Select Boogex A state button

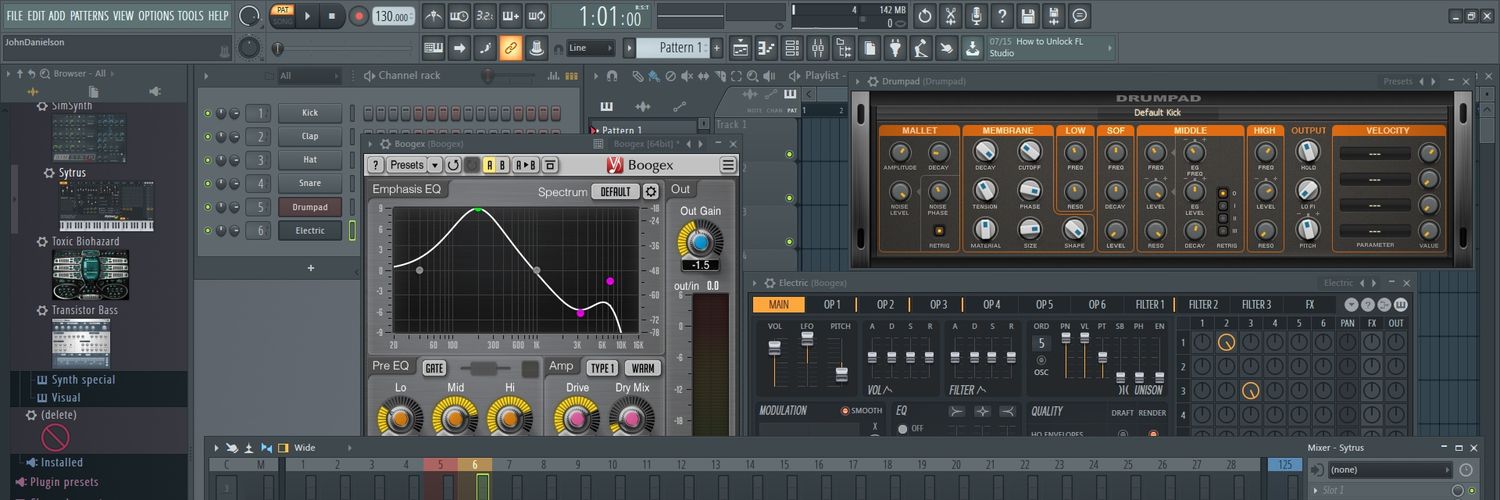pyautogui.click(x=491, y=165)
